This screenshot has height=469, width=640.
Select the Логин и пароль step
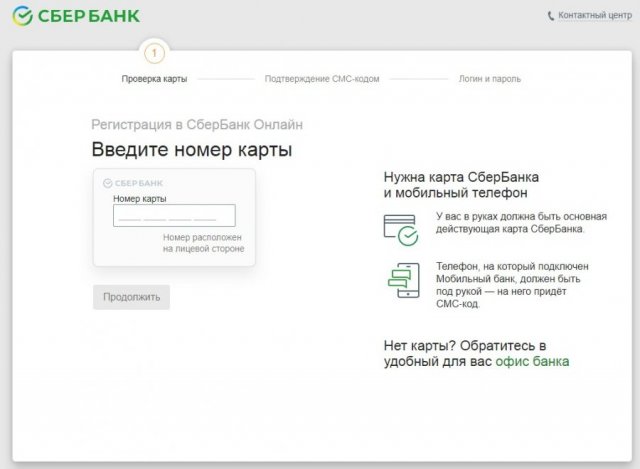(x=490, y=79)
